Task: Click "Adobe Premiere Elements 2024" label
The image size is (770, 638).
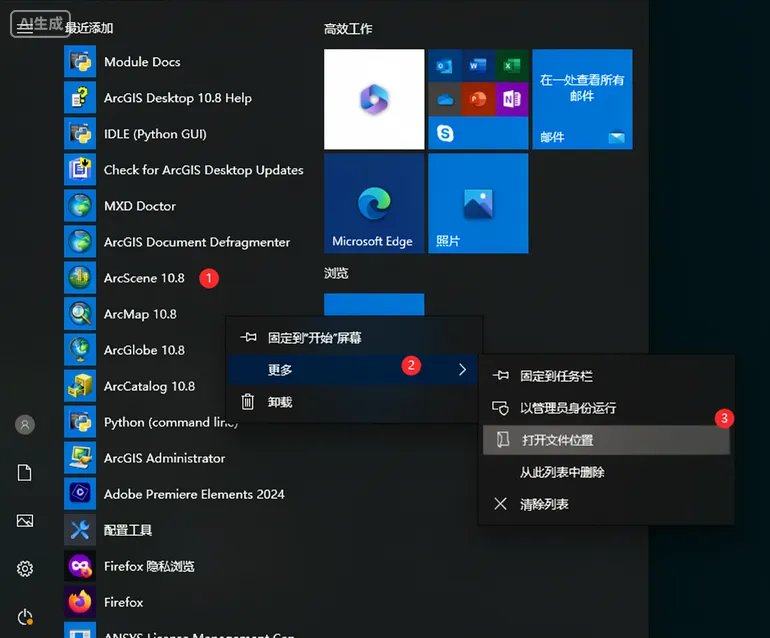Action: pos(194,494)
